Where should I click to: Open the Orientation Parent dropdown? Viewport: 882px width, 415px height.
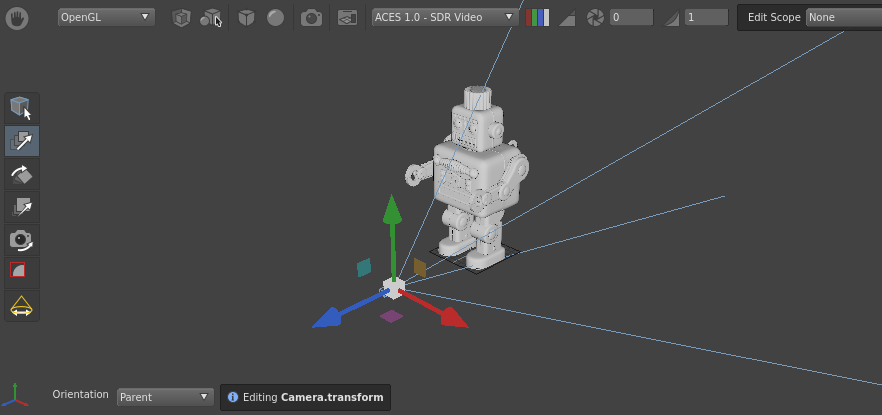(165, 397)
